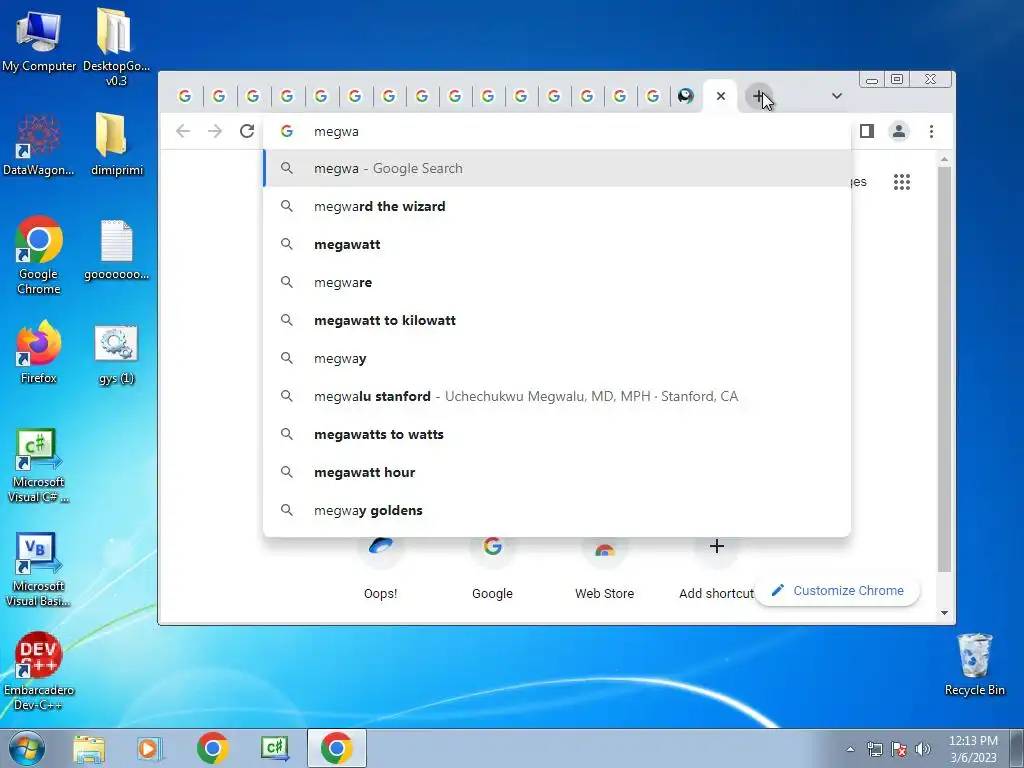Choose the 'megway goldens' suggestion
The image size is (1024, 768).
click(557, 510)
